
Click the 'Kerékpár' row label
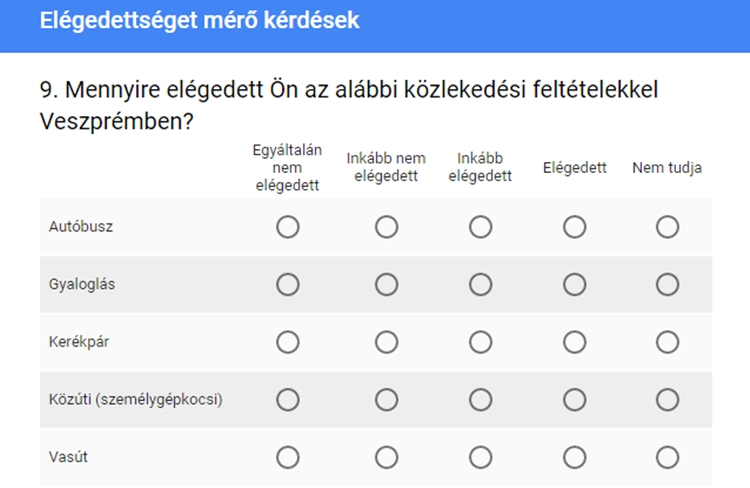click(79, 342)
